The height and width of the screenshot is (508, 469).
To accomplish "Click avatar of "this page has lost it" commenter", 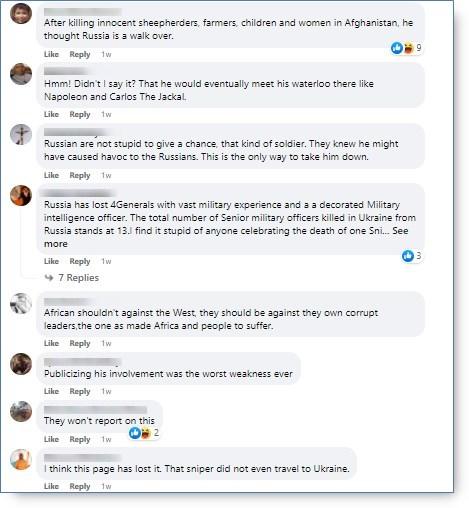I will pos(21,459).
